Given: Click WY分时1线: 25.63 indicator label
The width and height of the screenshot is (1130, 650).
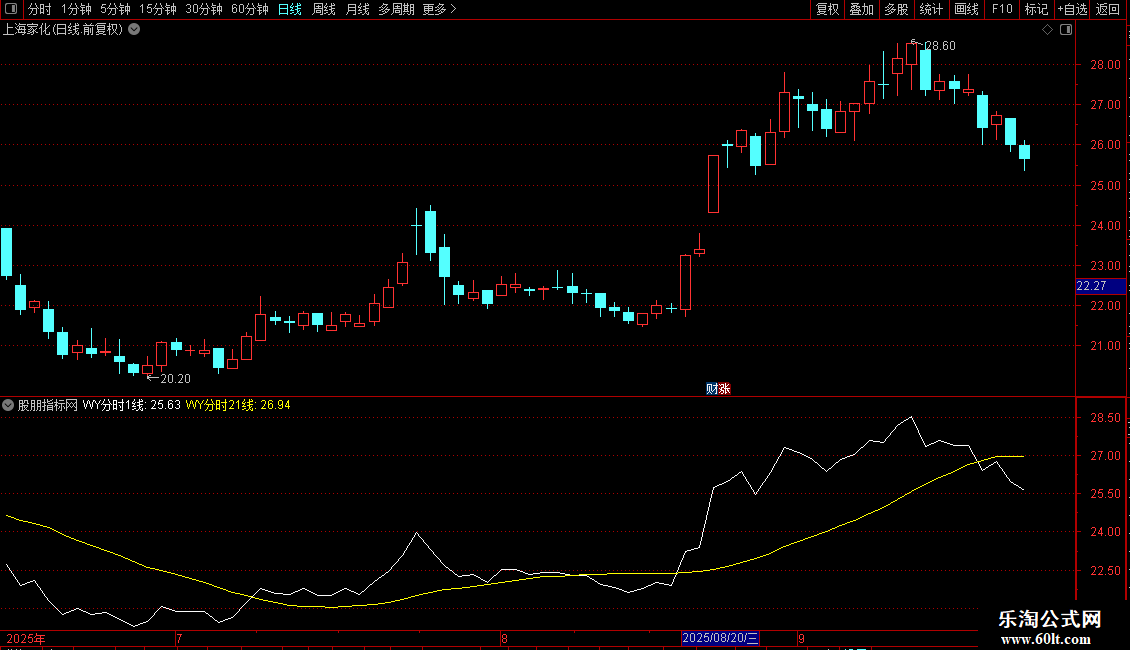Looking at the screenshot, I should (131, 405).
